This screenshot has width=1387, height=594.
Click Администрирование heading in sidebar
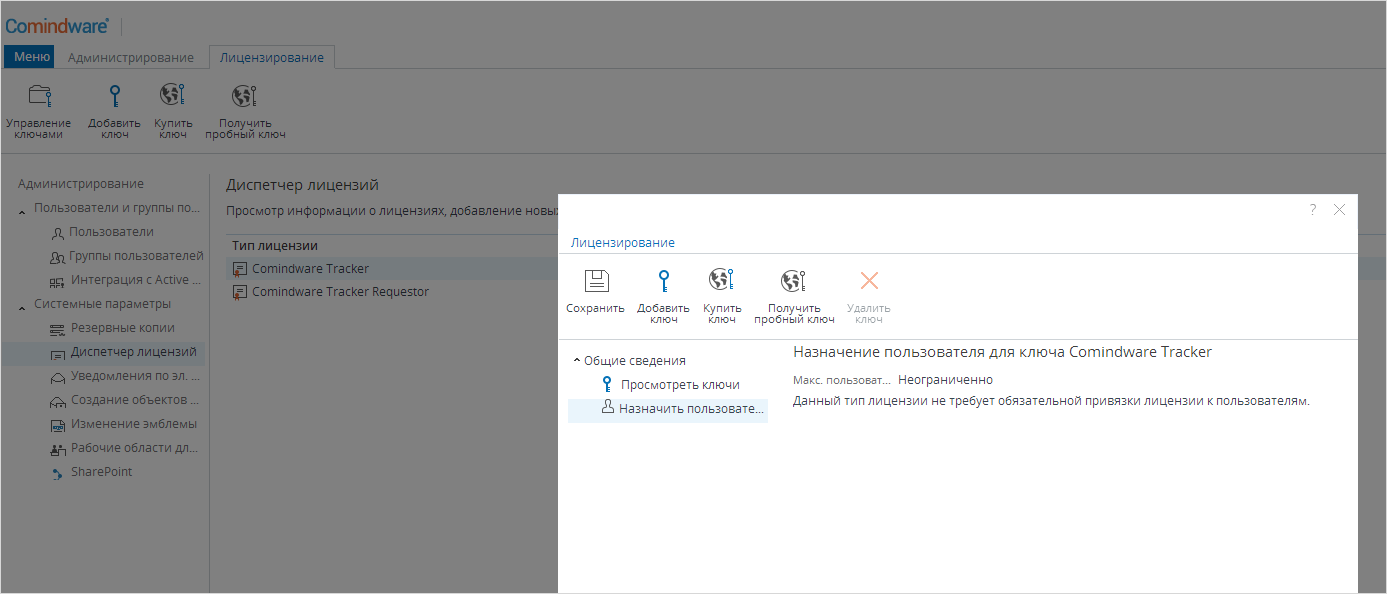pyautogui.click(x=81, y=183)
